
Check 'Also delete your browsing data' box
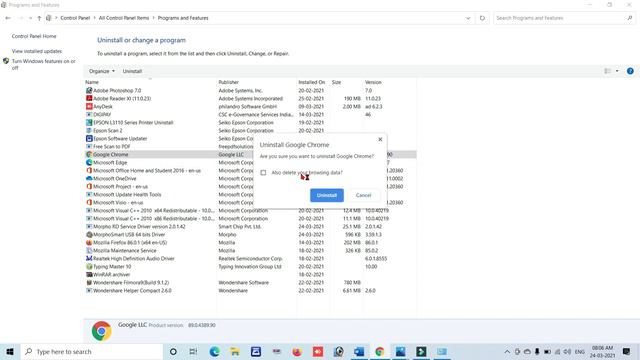tap(263, 173)
